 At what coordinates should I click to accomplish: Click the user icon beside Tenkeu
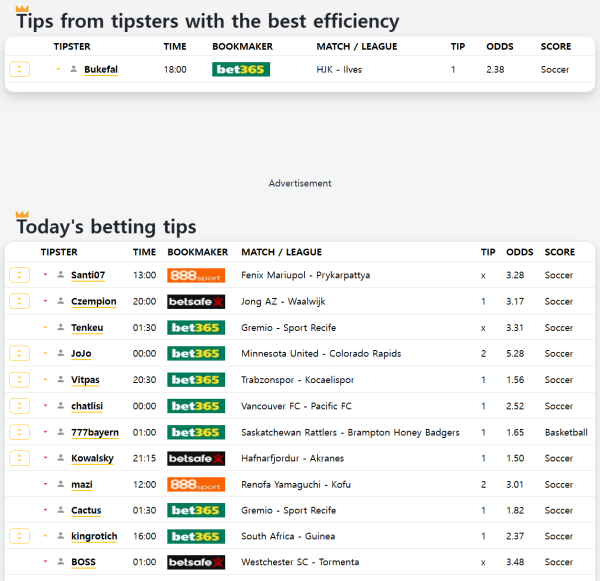click(x=61, y=328)
